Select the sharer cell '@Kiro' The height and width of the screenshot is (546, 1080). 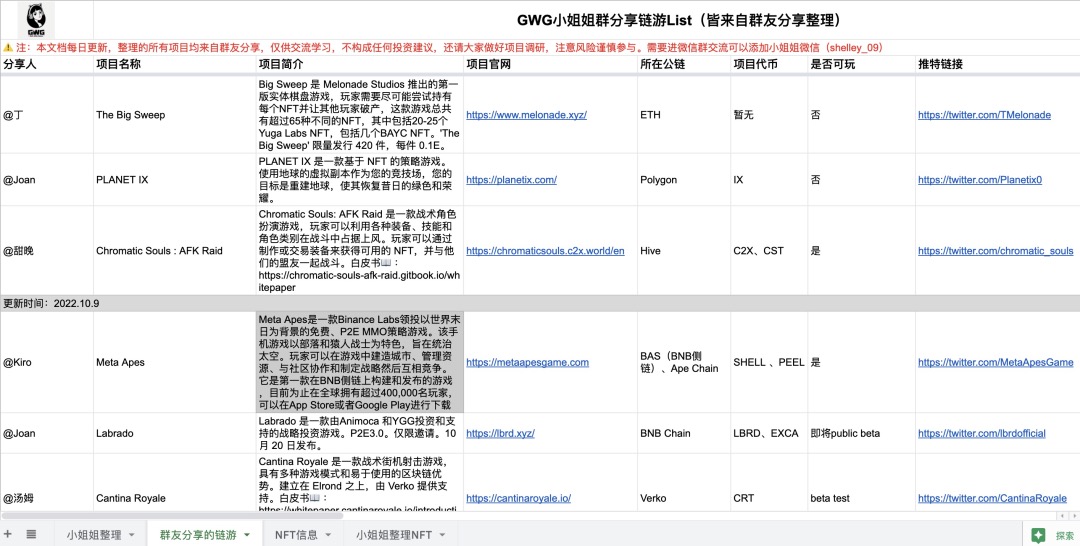pyautogui.click(x=47, y=362)
